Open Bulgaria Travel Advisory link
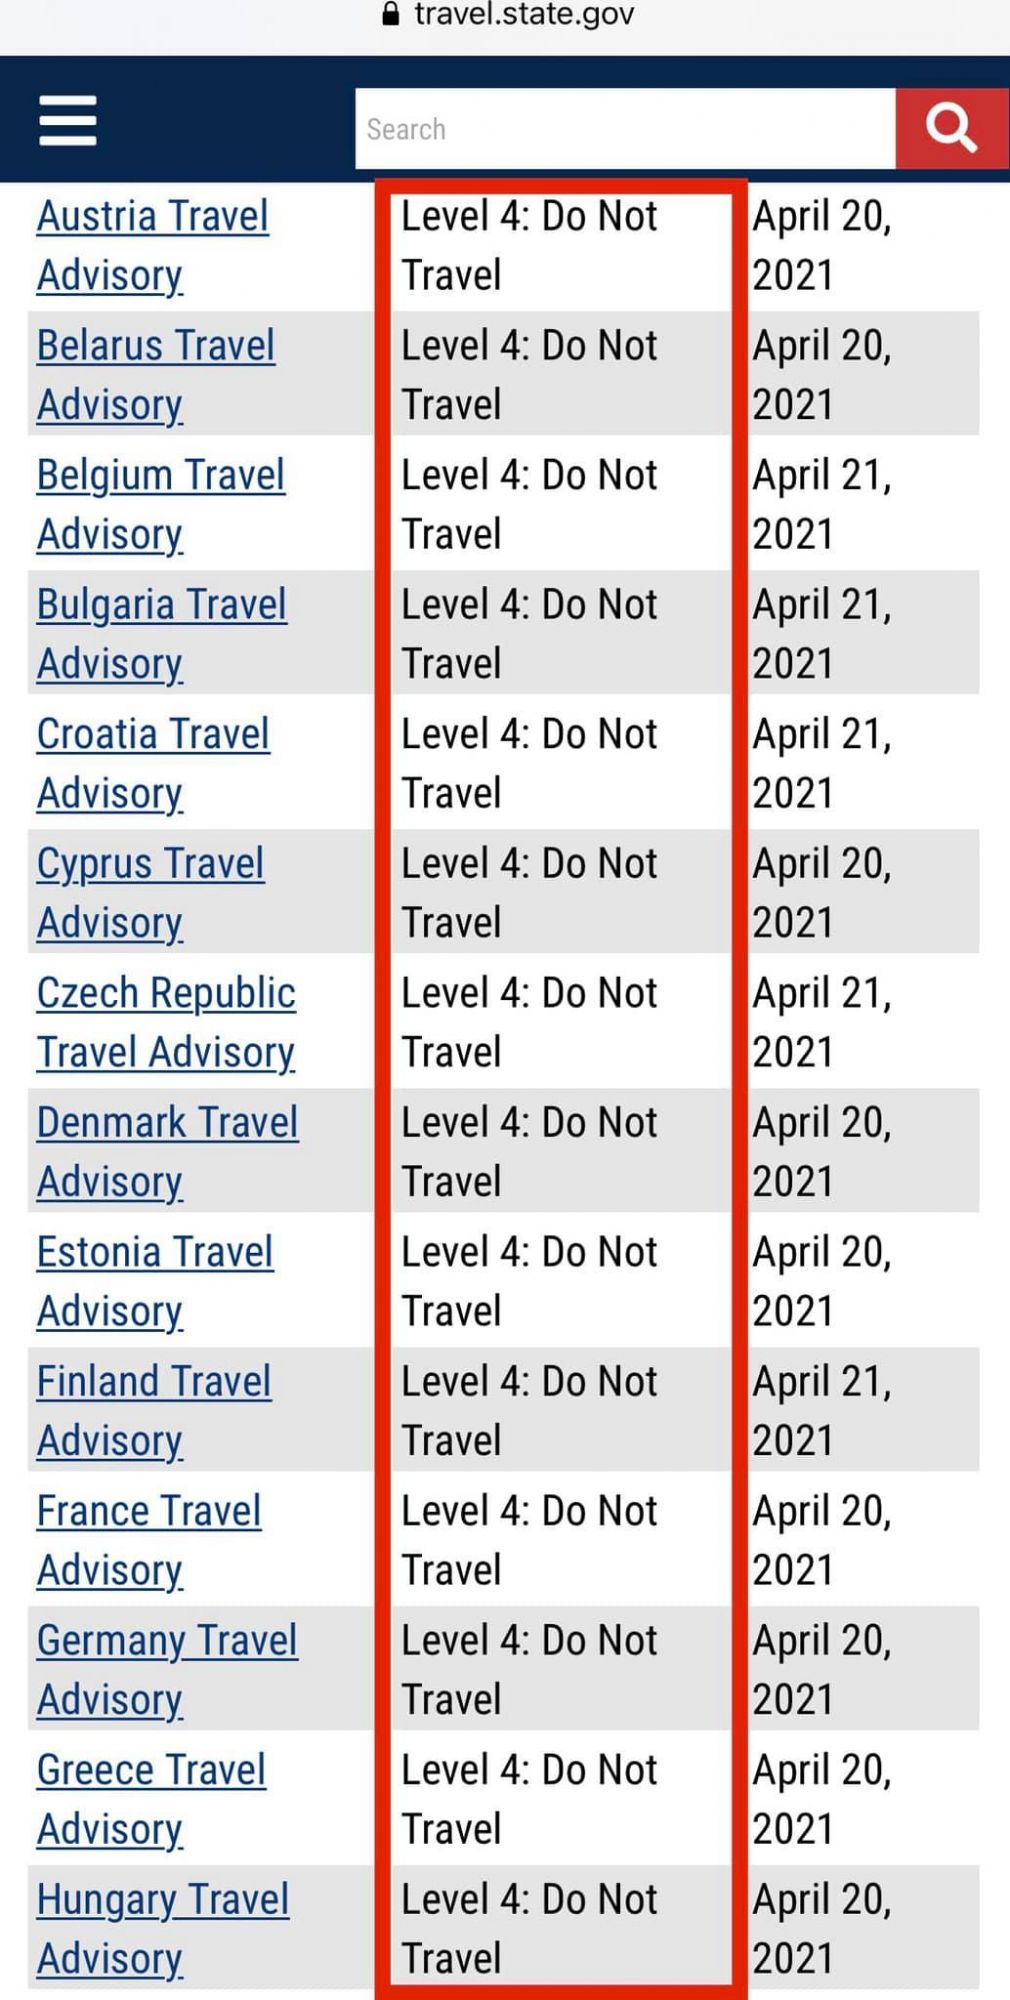Image resolution: width=1010 pixels, height=2000 pixels. 162,605
